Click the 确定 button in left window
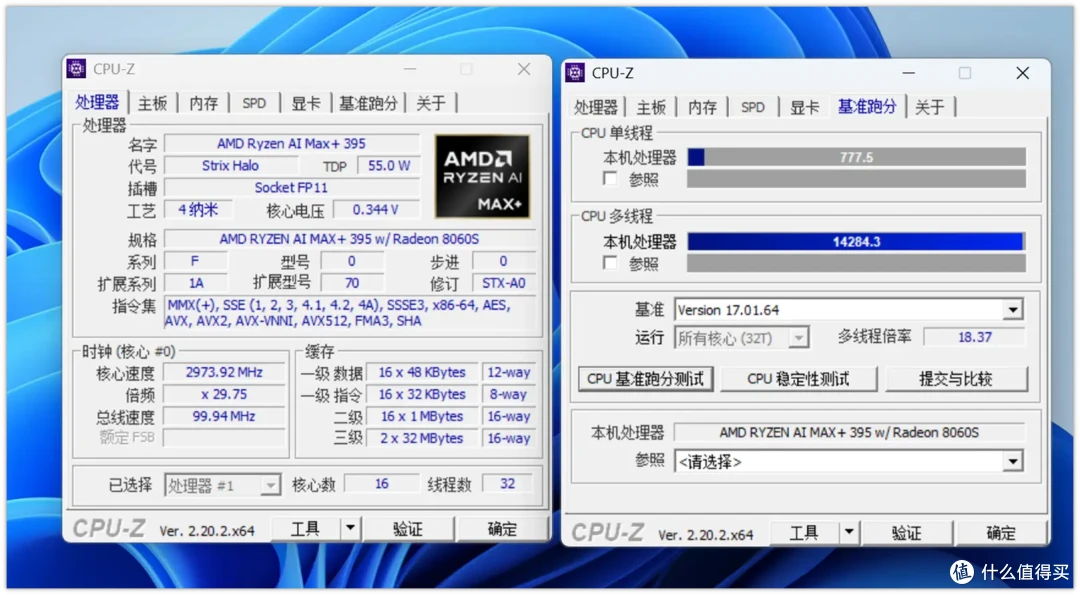Image resolution: width=1080 pixels, height=595 pixels. 502,528
